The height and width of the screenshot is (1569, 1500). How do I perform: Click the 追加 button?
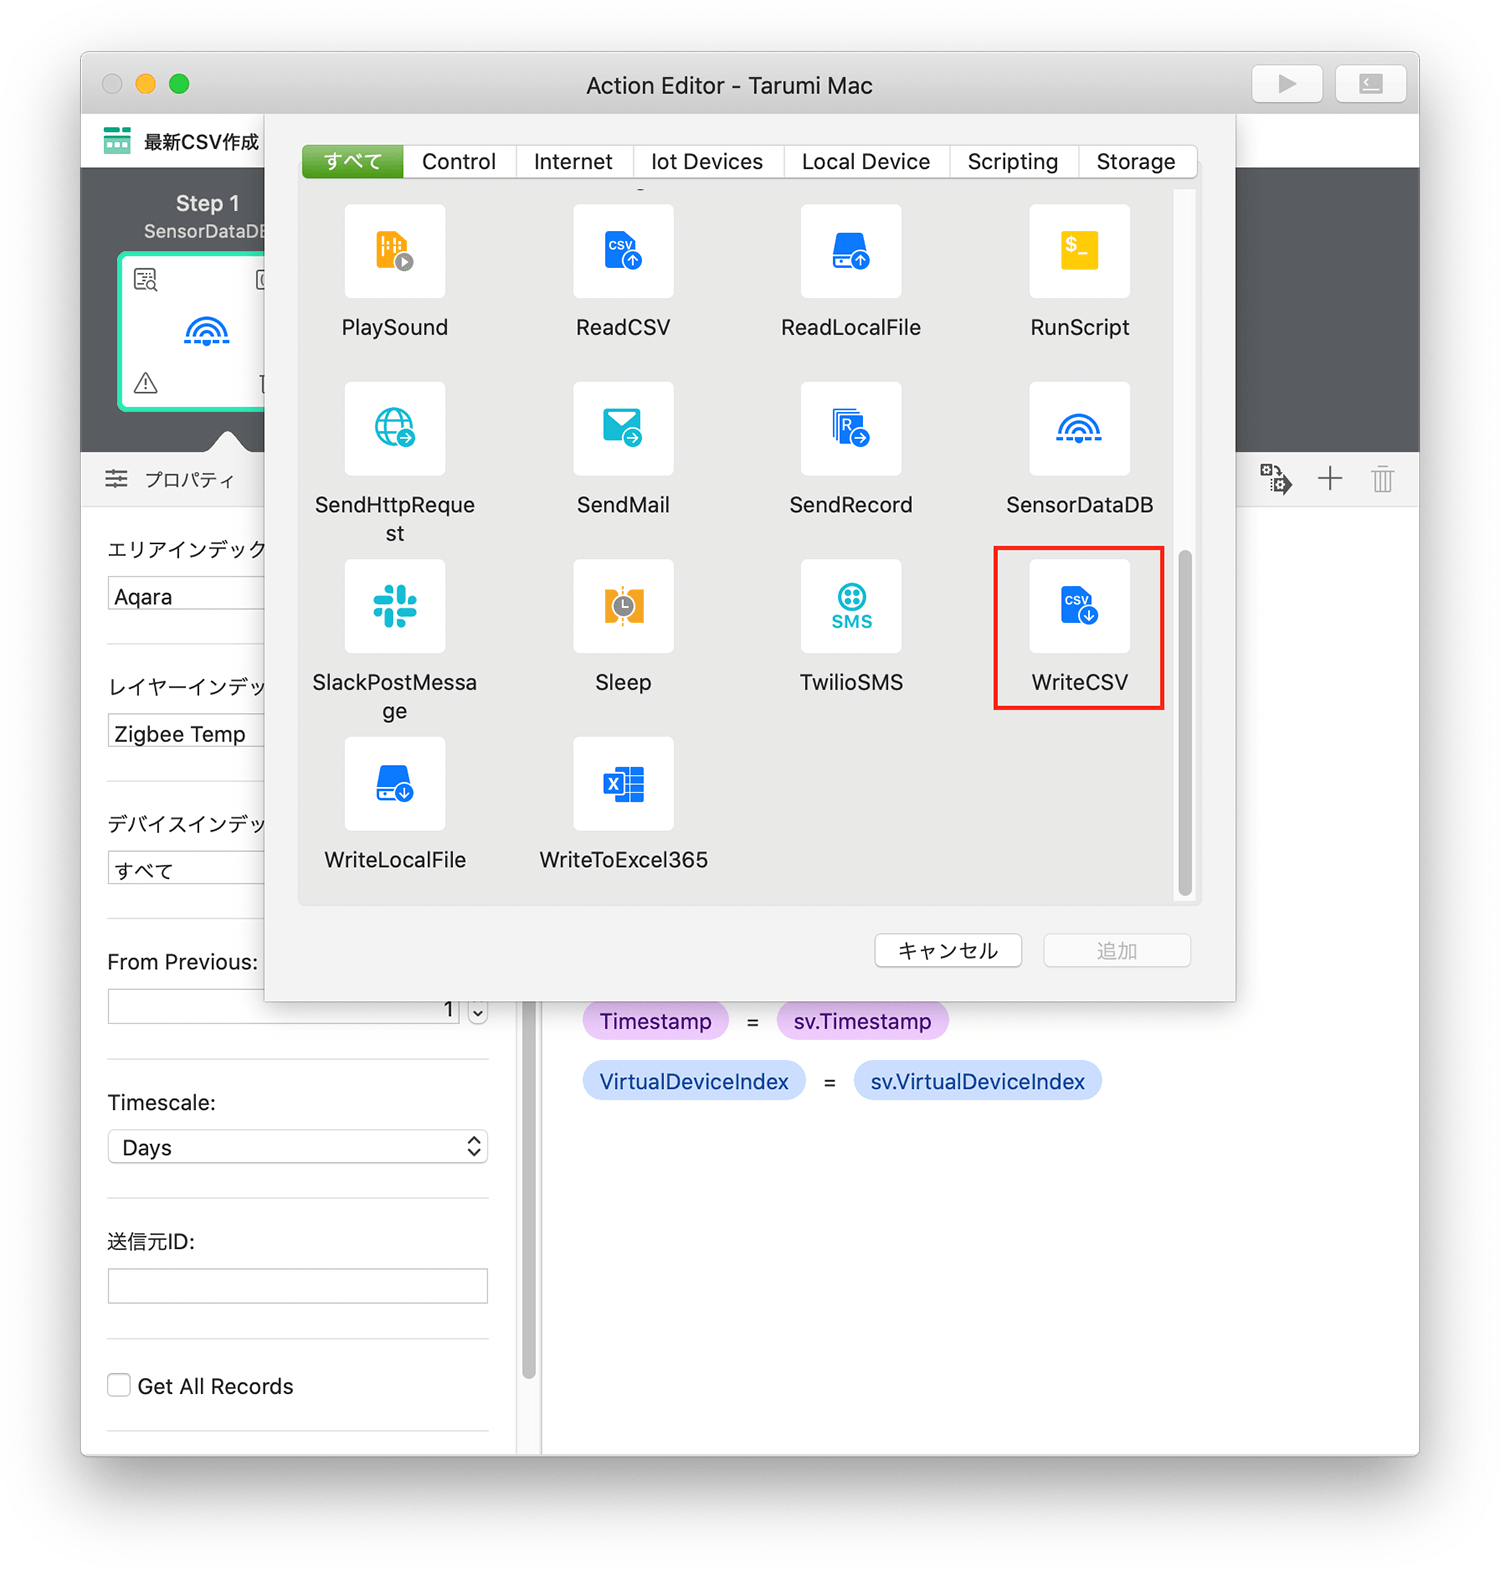pyautogui.click(x=1117, y=951)
